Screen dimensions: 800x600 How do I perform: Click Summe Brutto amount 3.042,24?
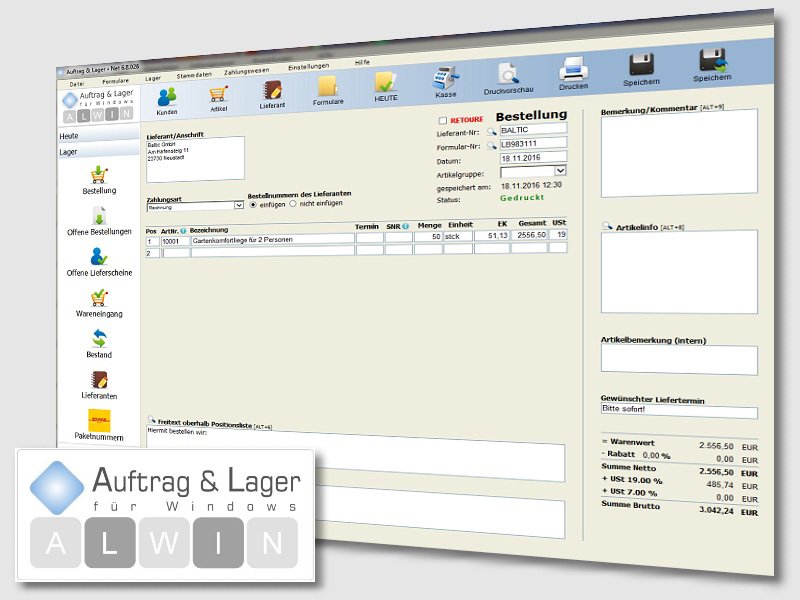click(716, 510)
